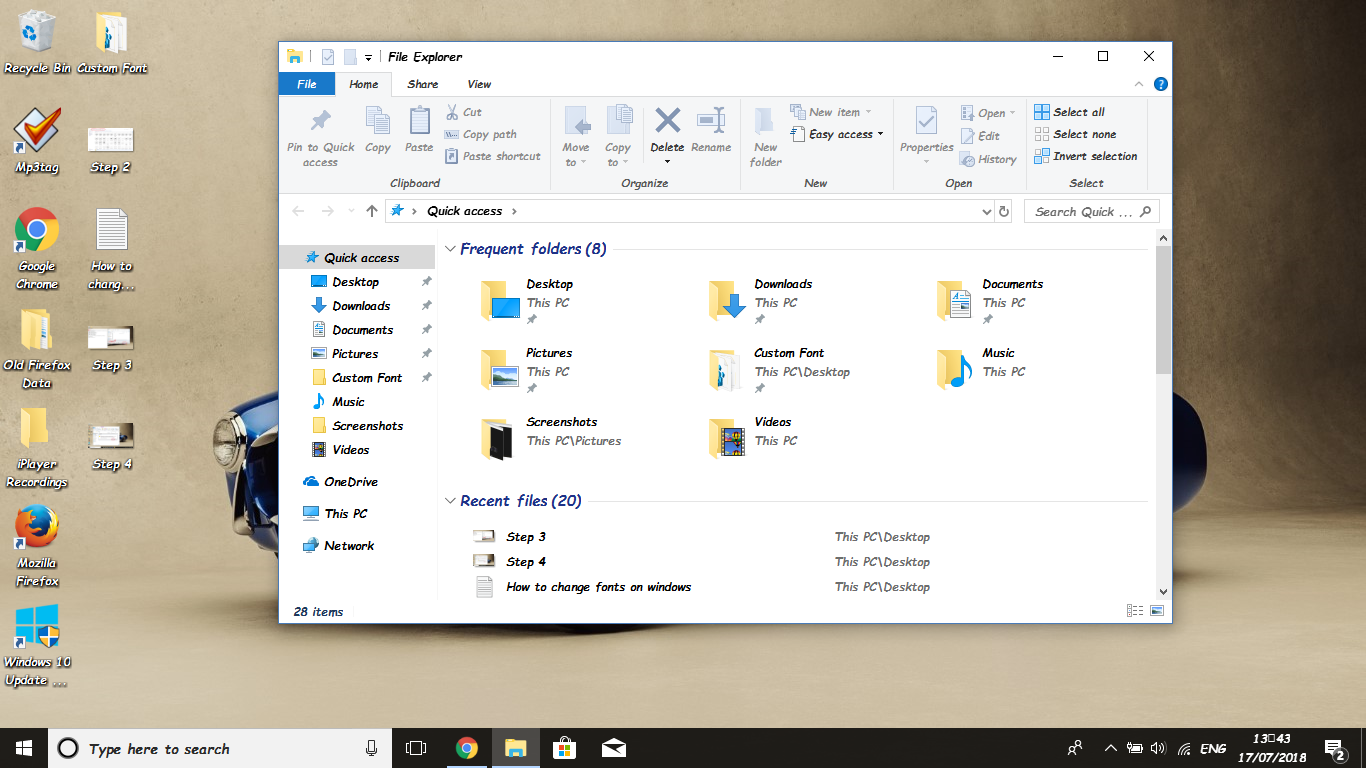This screenshot has width=1366, height=768.
Task: Open the File menu
Action: tap(306, 84)
